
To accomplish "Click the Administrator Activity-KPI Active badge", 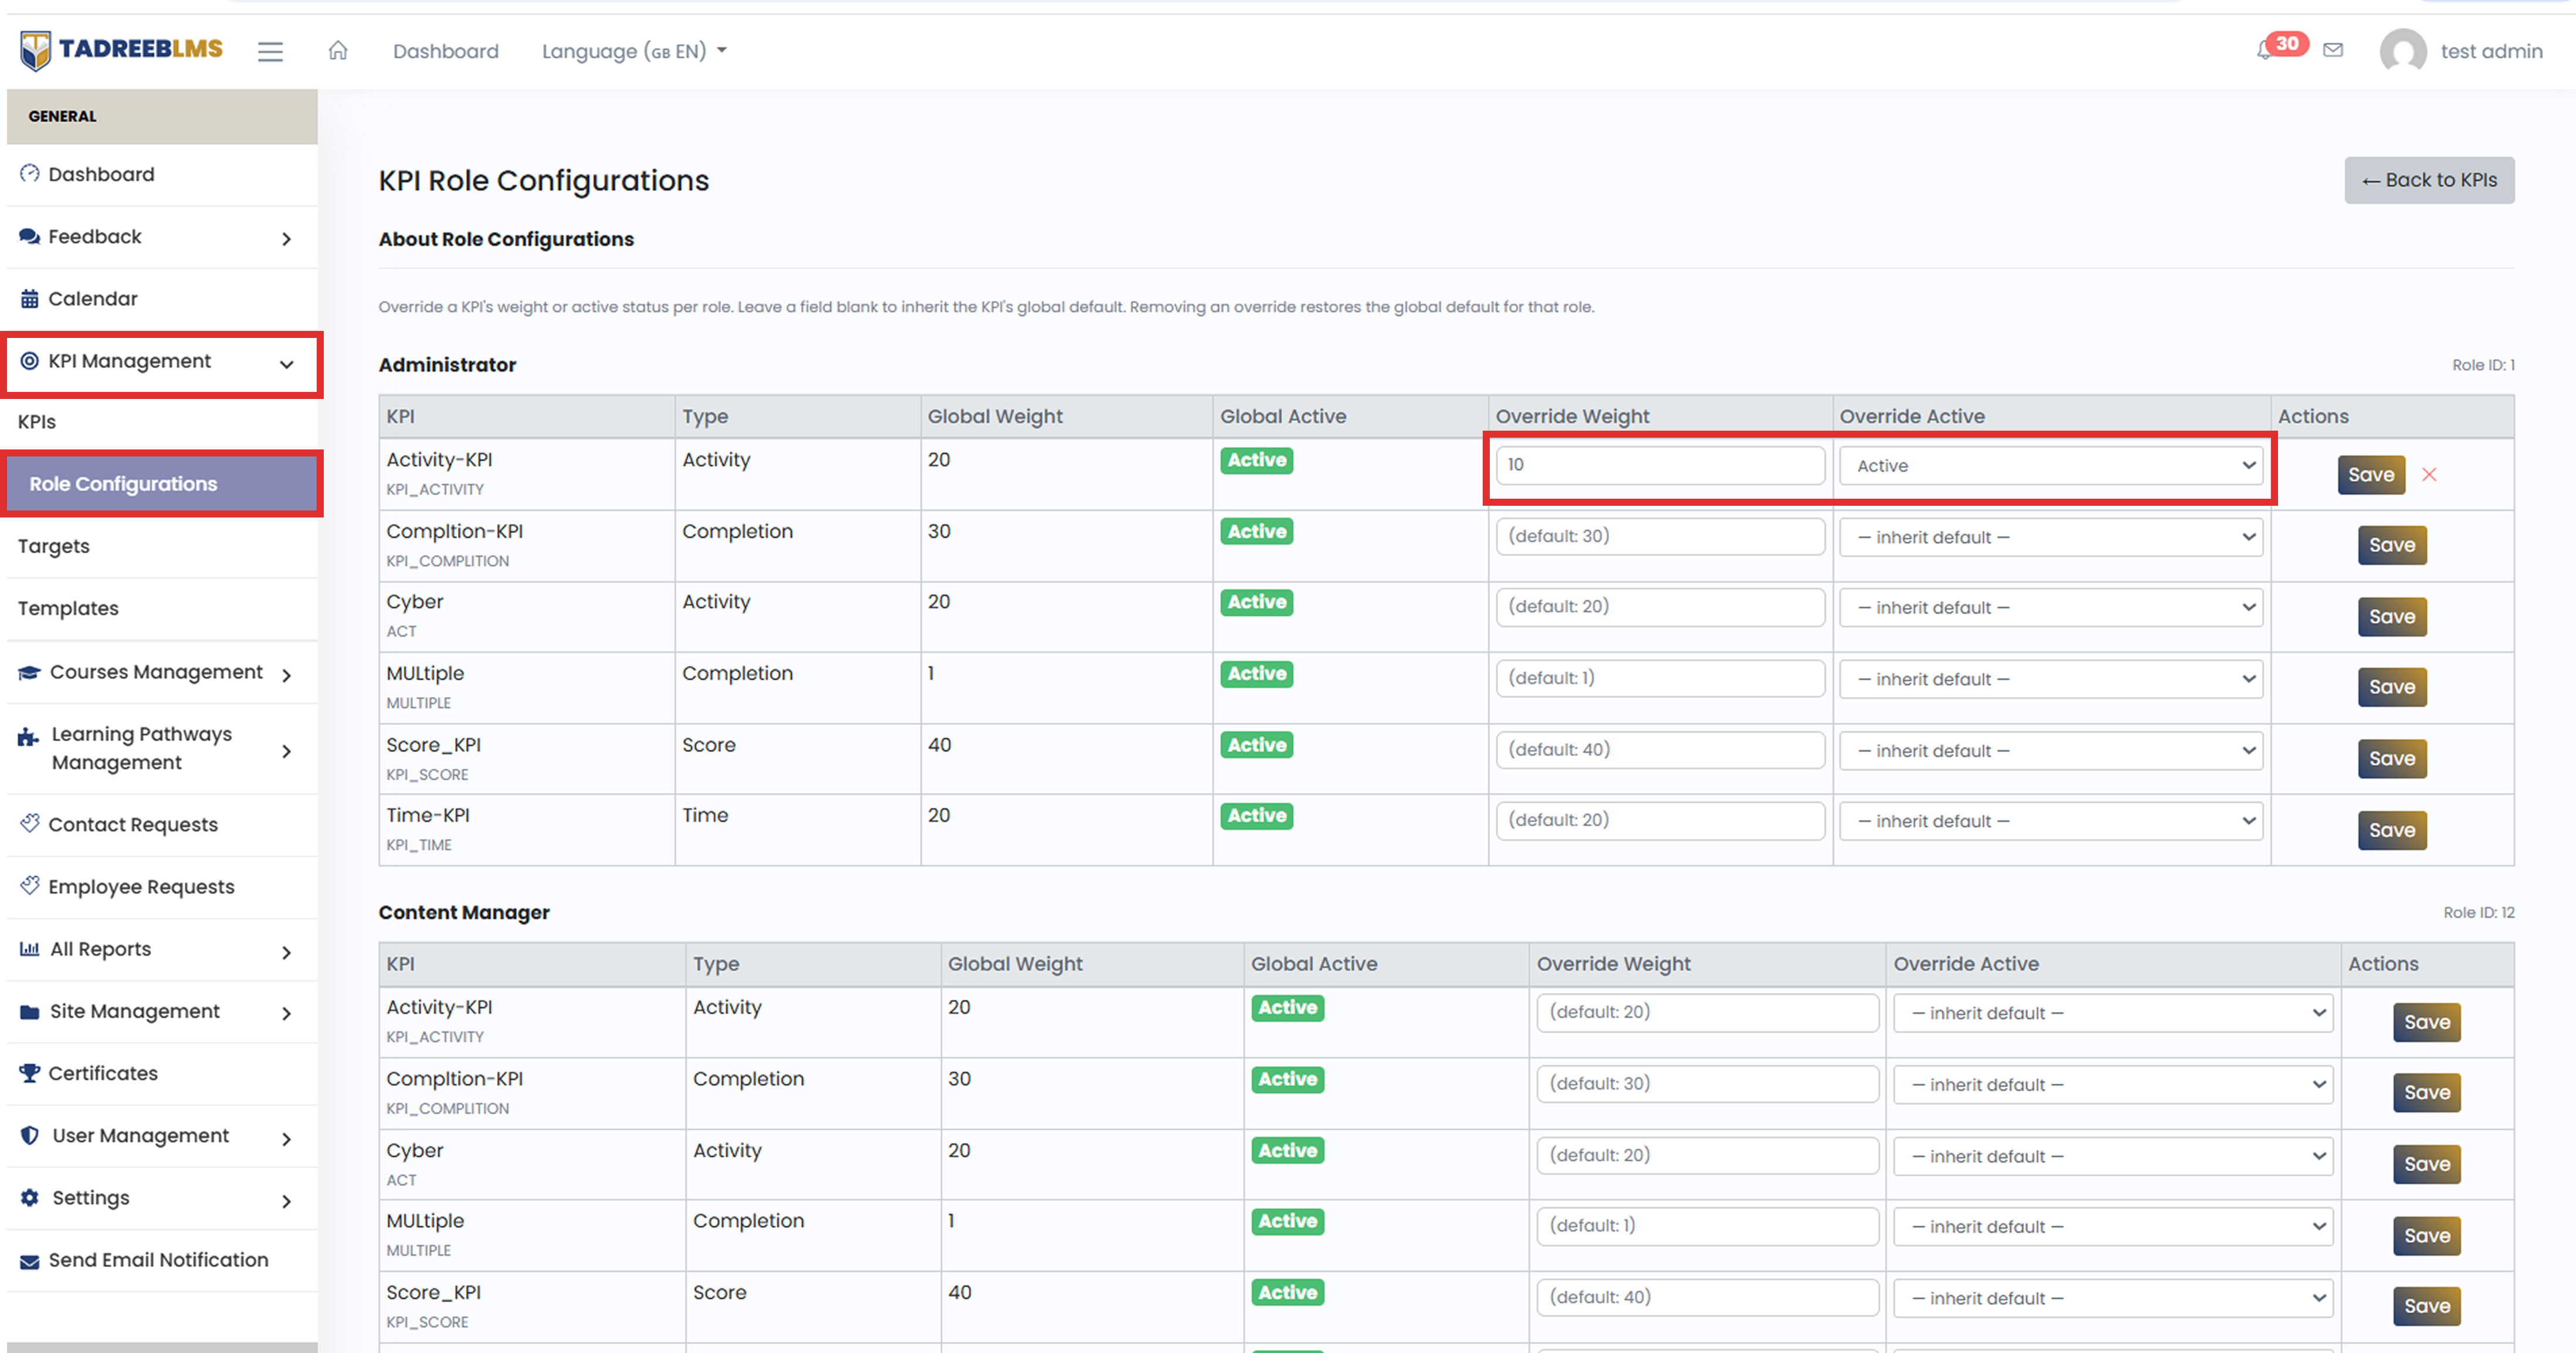I will (x=1256, y=460).
